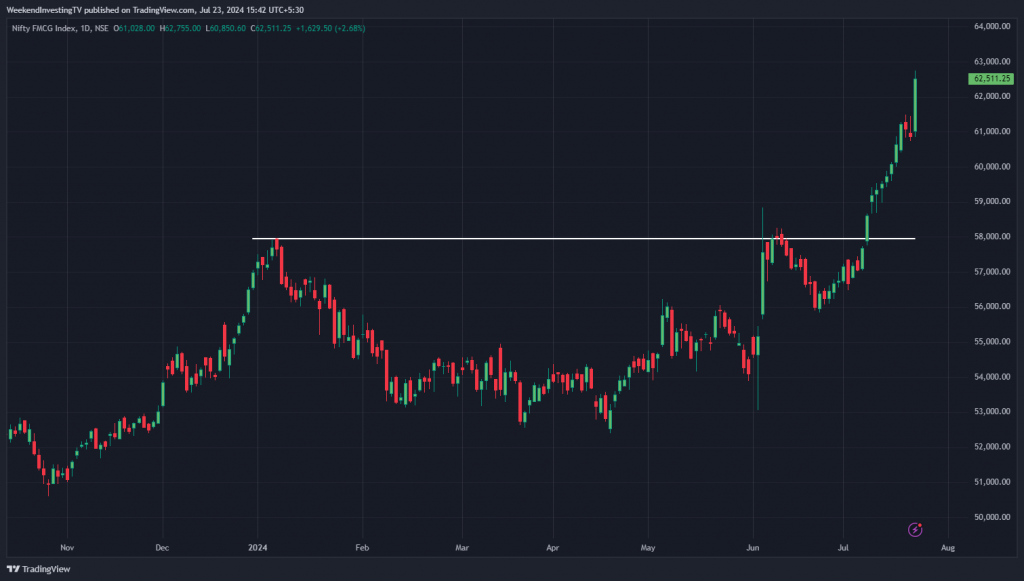Click the high value H62,755.00

click(x=180, y=29)
